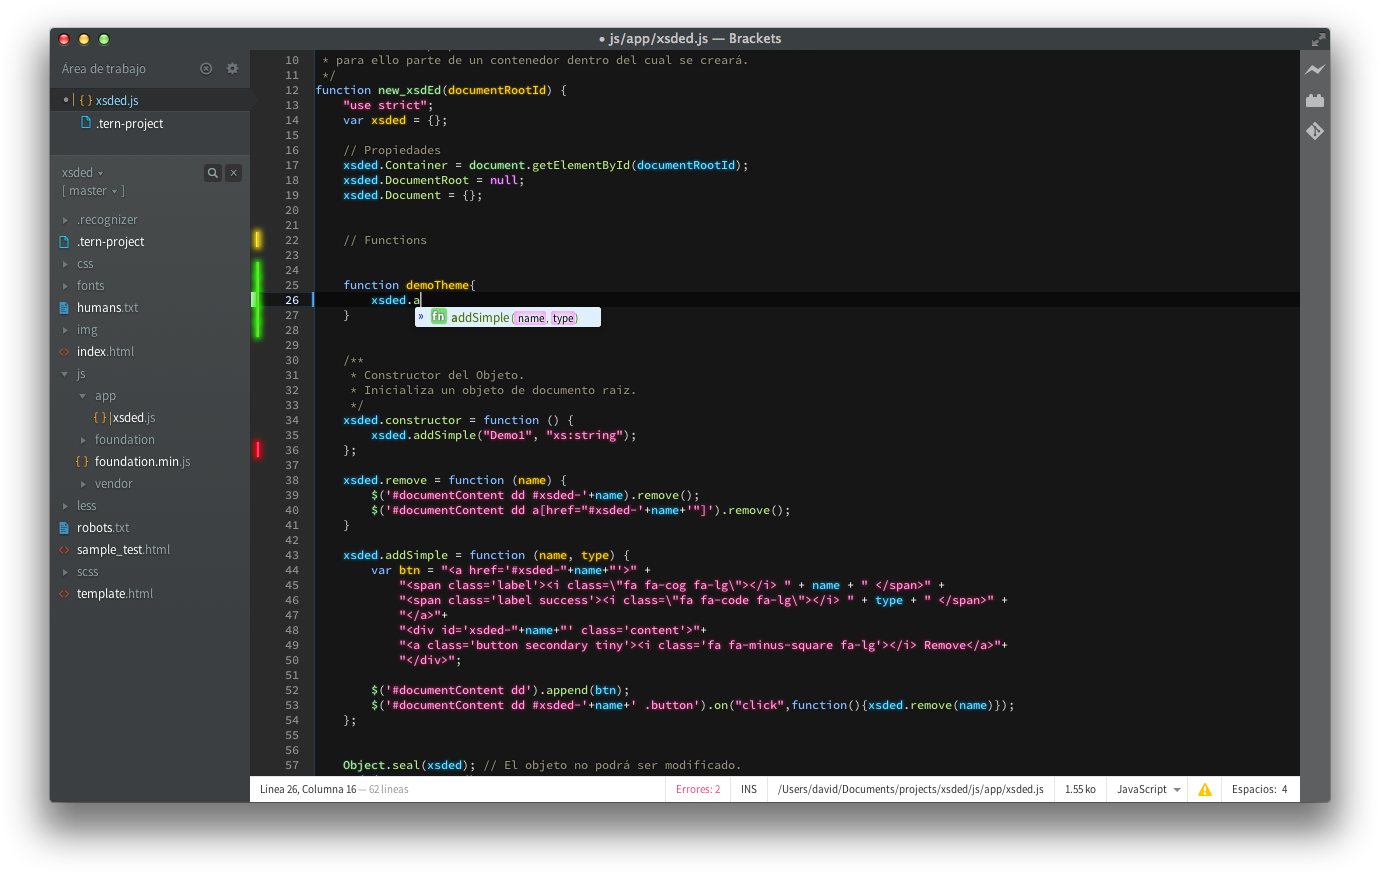Screen dimensions: 1379x873
Task: Click the Área de trabajo header
Action: (104, 69)
